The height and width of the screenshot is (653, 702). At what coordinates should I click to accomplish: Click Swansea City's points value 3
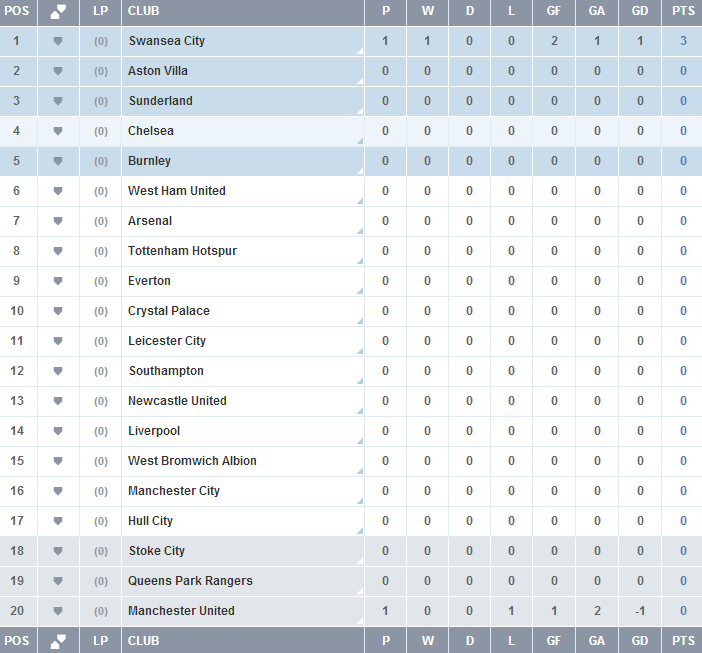[x=683, y=41]
